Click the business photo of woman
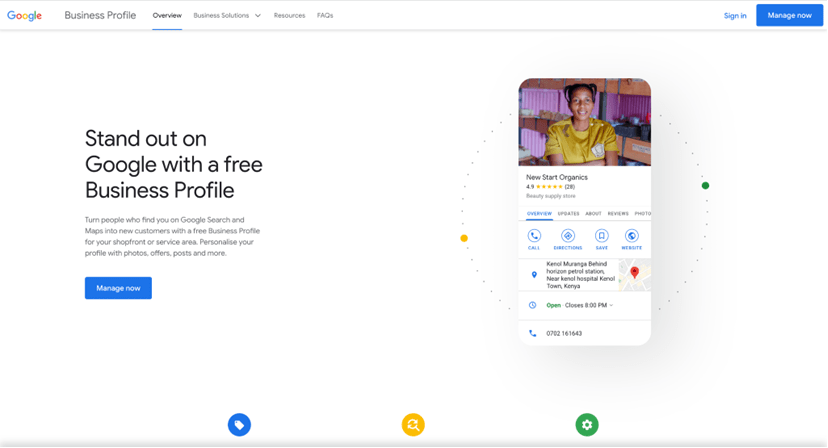 pos(585,122)
